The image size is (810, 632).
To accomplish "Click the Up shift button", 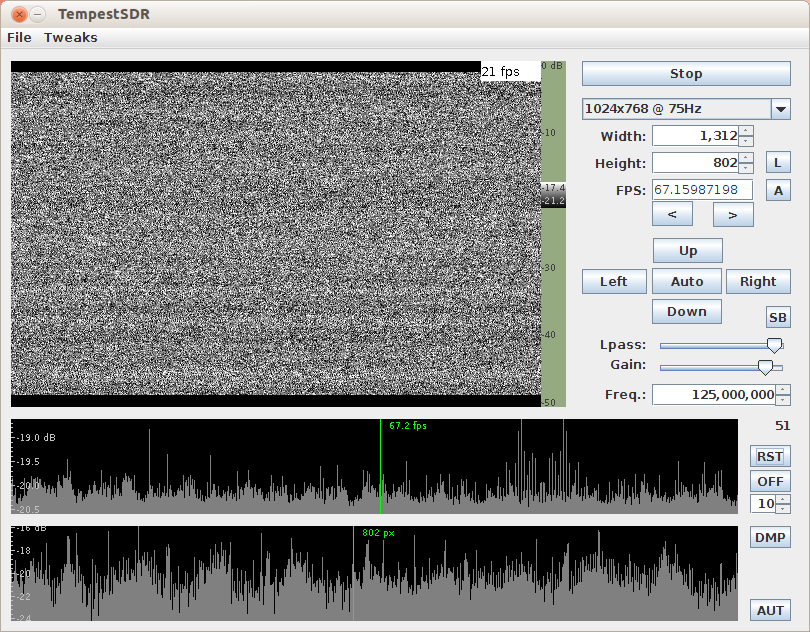I will (687, 250).
